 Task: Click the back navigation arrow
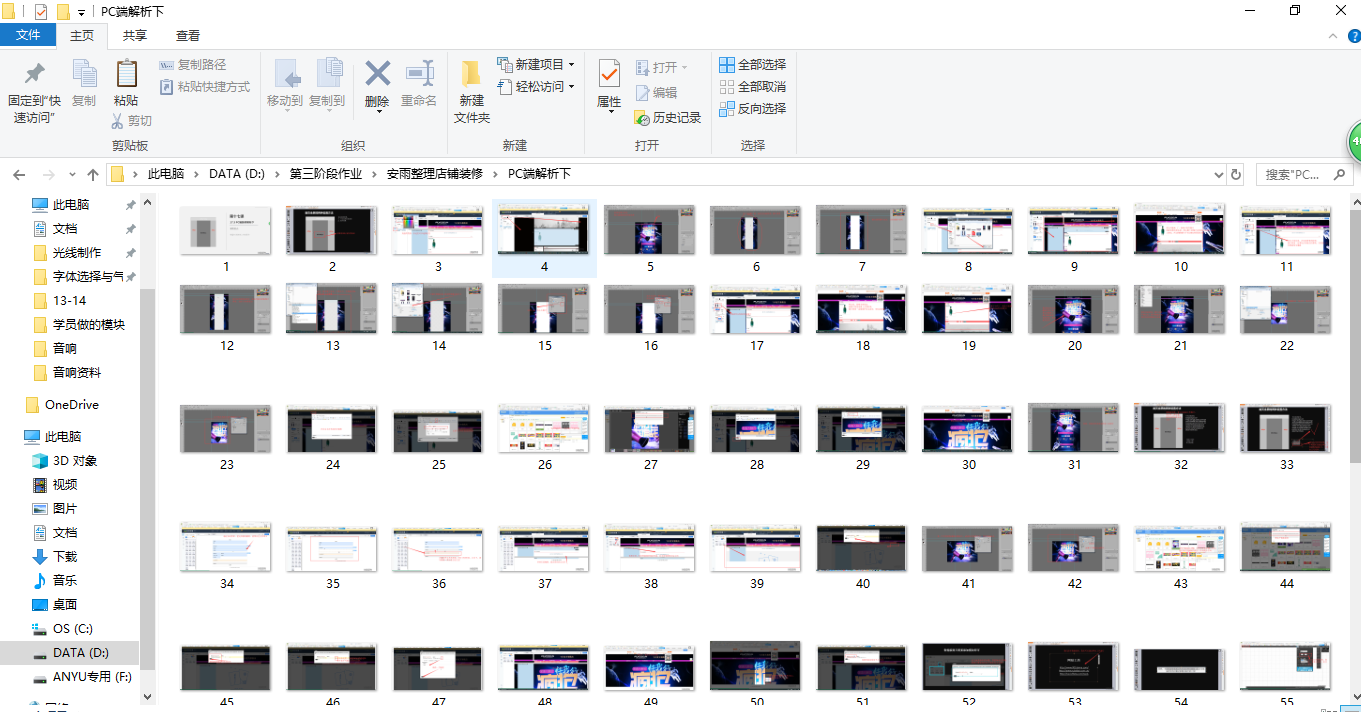(19, 173)
